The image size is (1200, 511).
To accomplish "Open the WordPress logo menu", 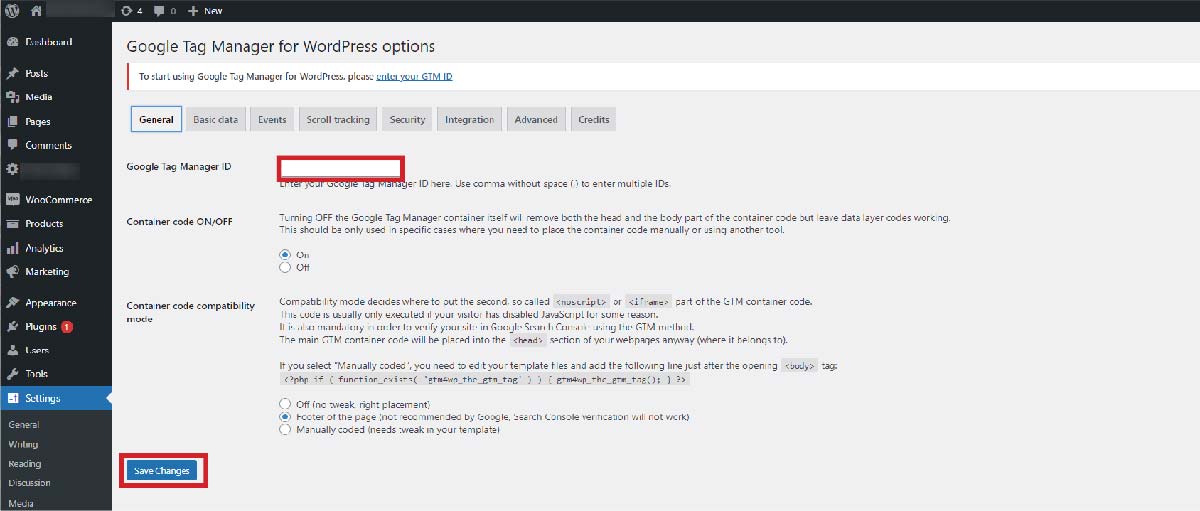I will tap(12, 10).
